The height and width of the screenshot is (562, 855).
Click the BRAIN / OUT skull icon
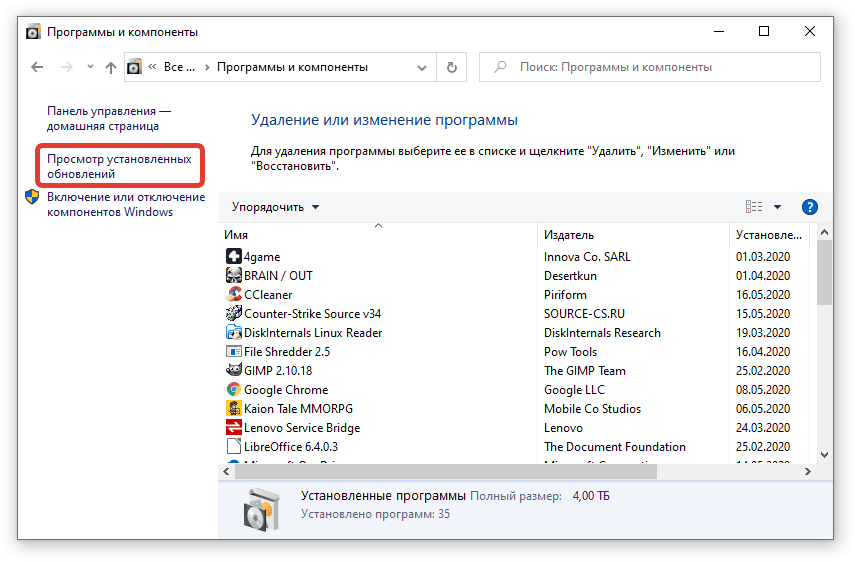[x=233, y=275]
